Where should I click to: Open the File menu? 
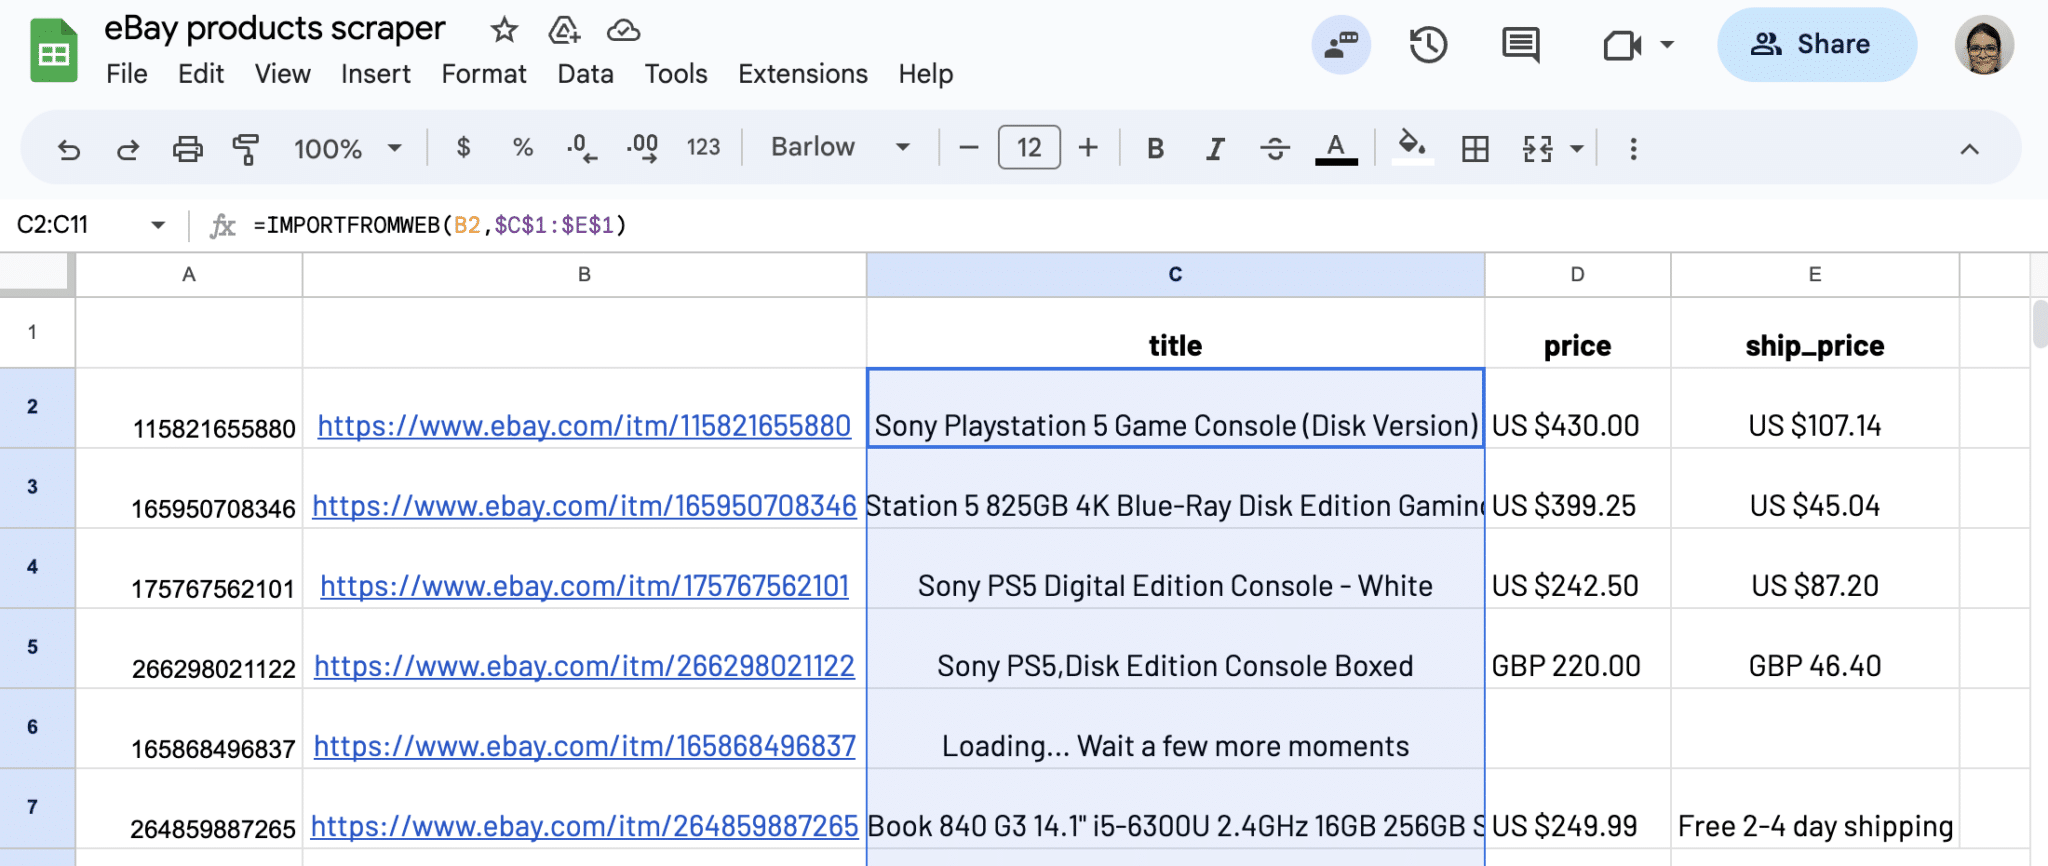[x=127, y=74]
